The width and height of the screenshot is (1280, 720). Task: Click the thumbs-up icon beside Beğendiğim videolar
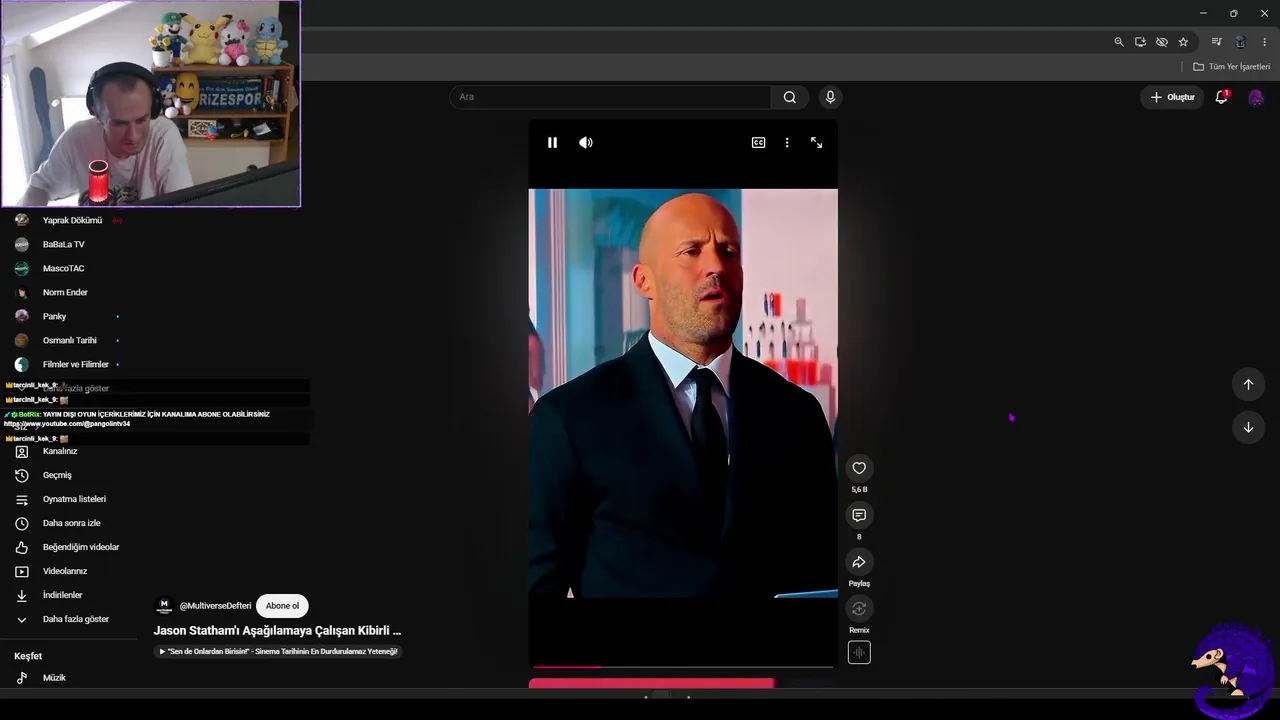click(x=22, y=547)
